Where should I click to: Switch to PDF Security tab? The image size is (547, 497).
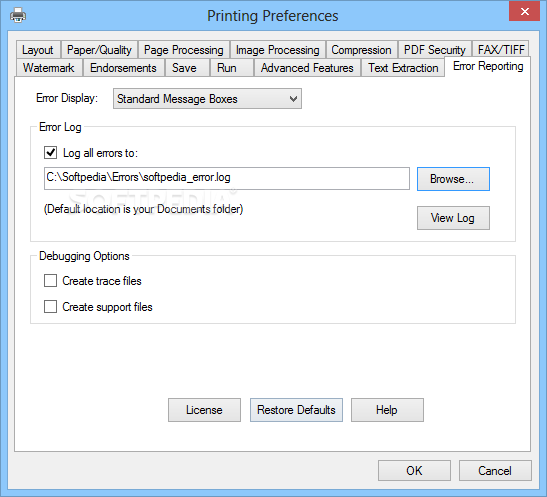pyautogui.click(x=435, y=50)
